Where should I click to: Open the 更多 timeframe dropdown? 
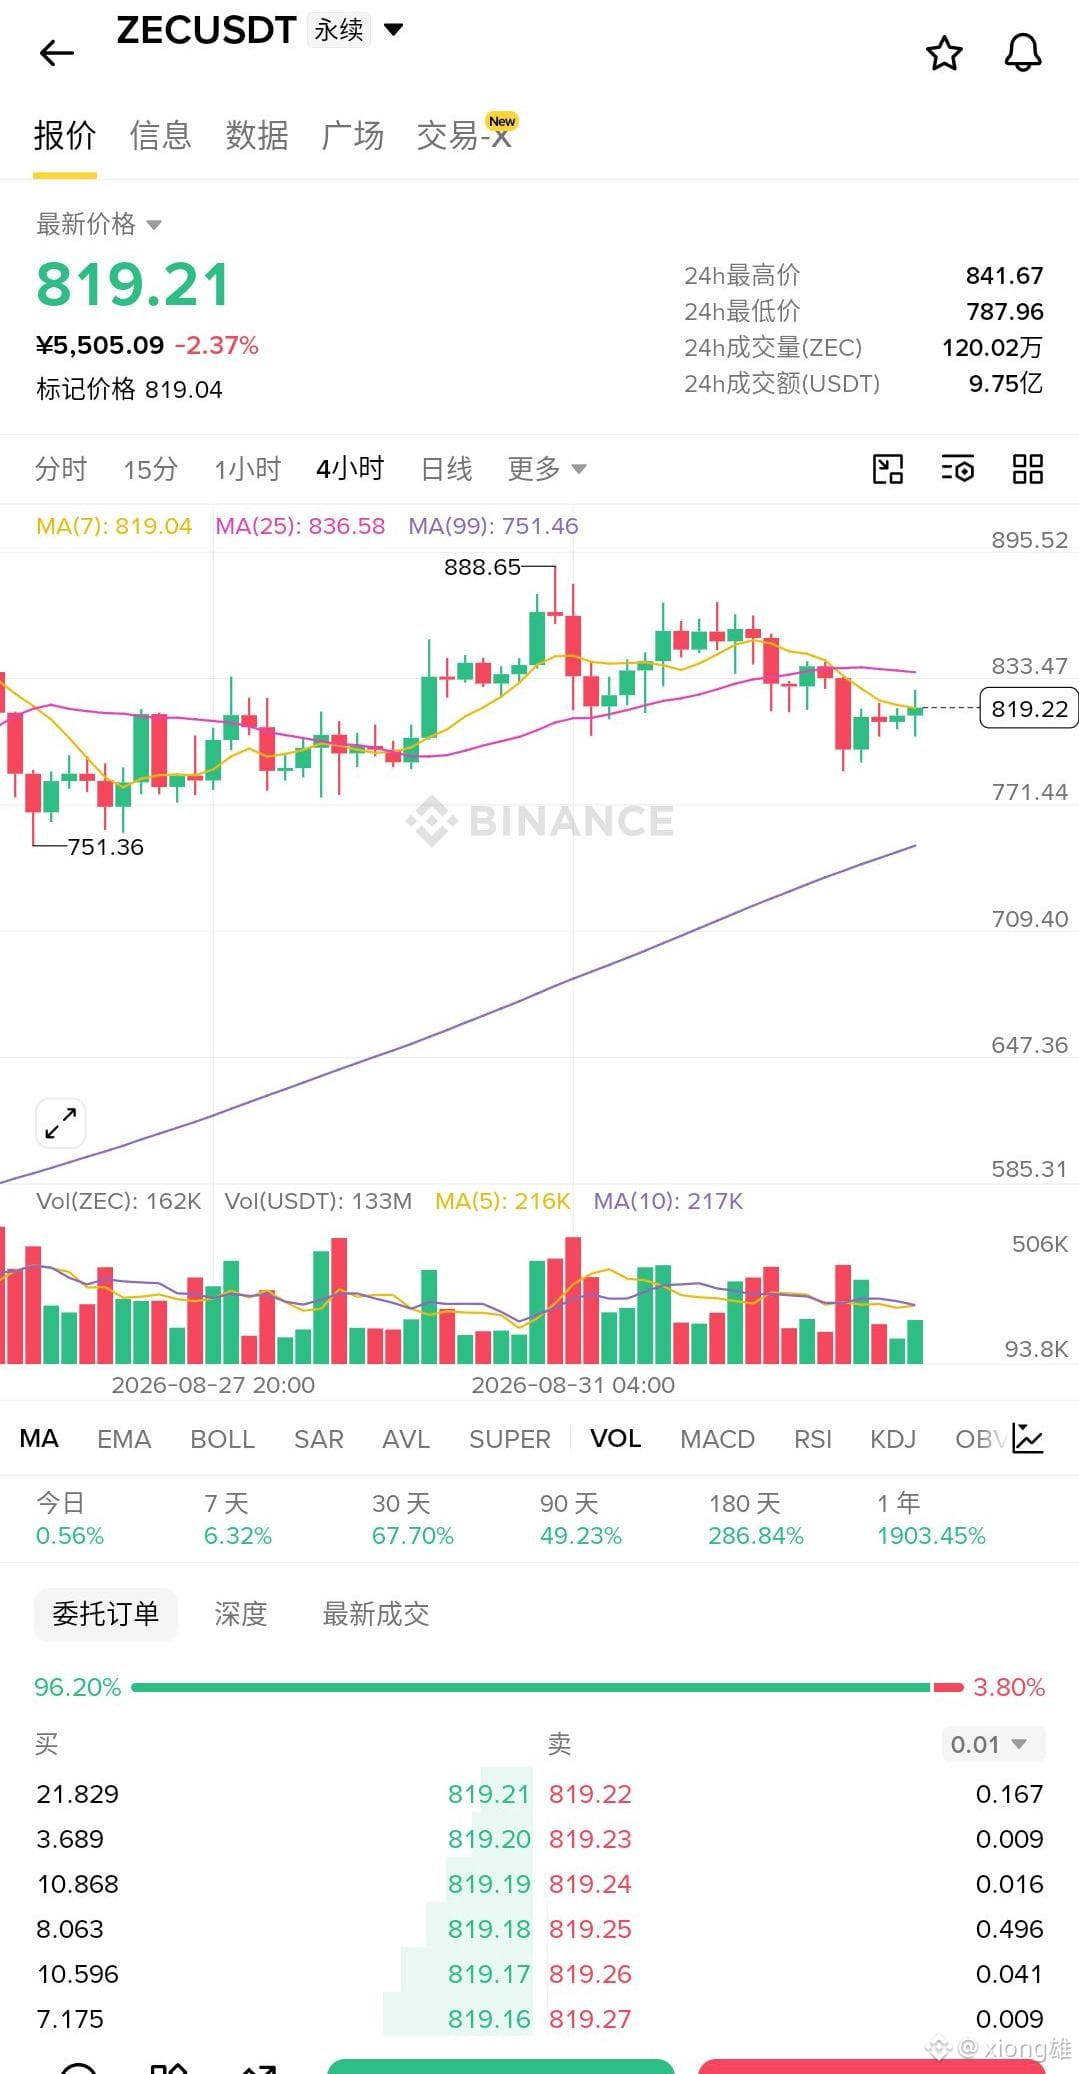[x=546, y=468]
